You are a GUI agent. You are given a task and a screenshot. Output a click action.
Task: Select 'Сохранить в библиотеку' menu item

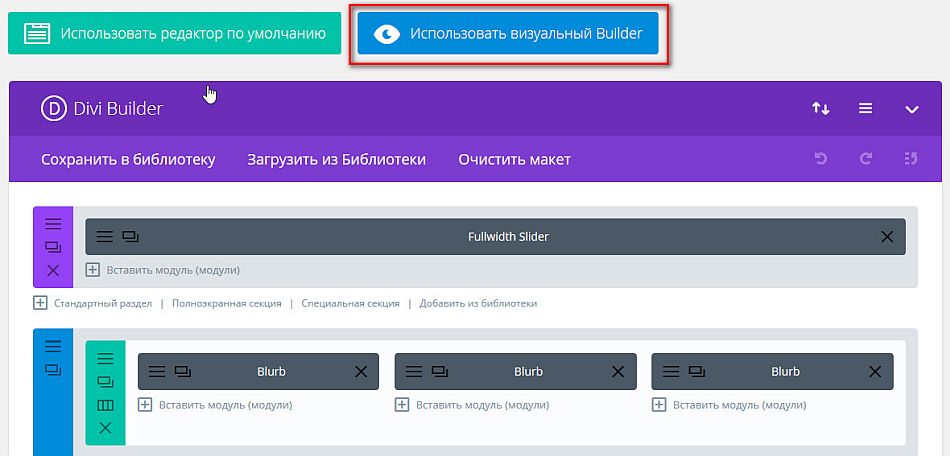tap(128, 160)
